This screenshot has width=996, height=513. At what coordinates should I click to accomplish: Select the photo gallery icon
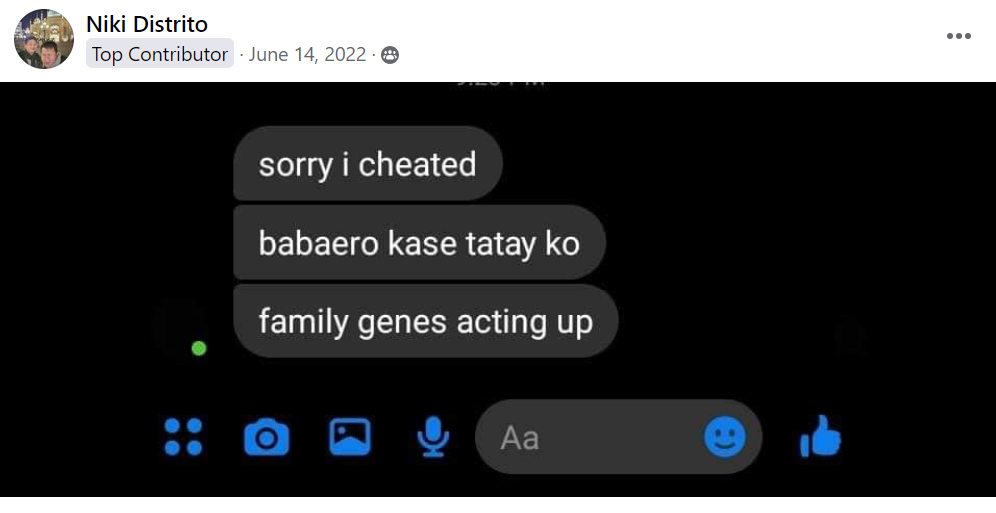pos(350,437)
